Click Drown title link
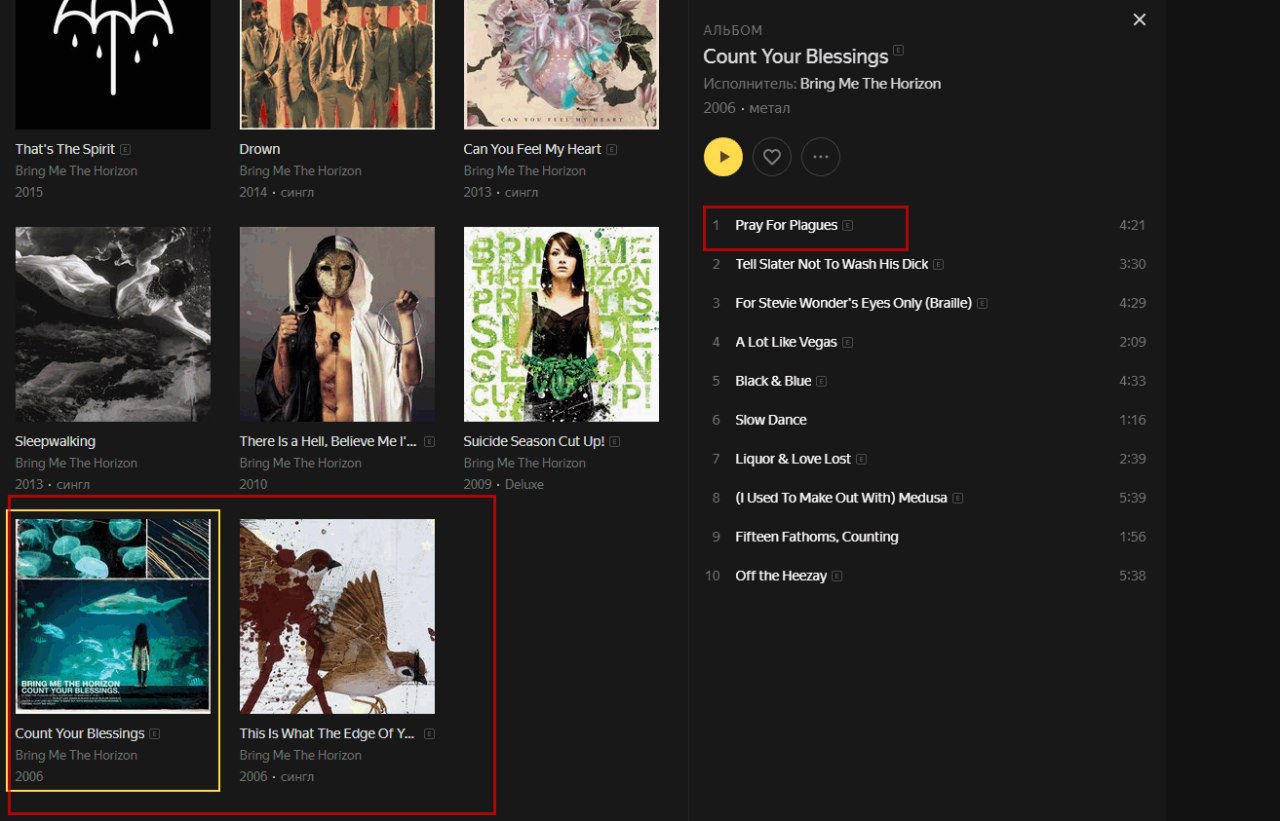Screen dimensions: 1280x821 [260, 149]
